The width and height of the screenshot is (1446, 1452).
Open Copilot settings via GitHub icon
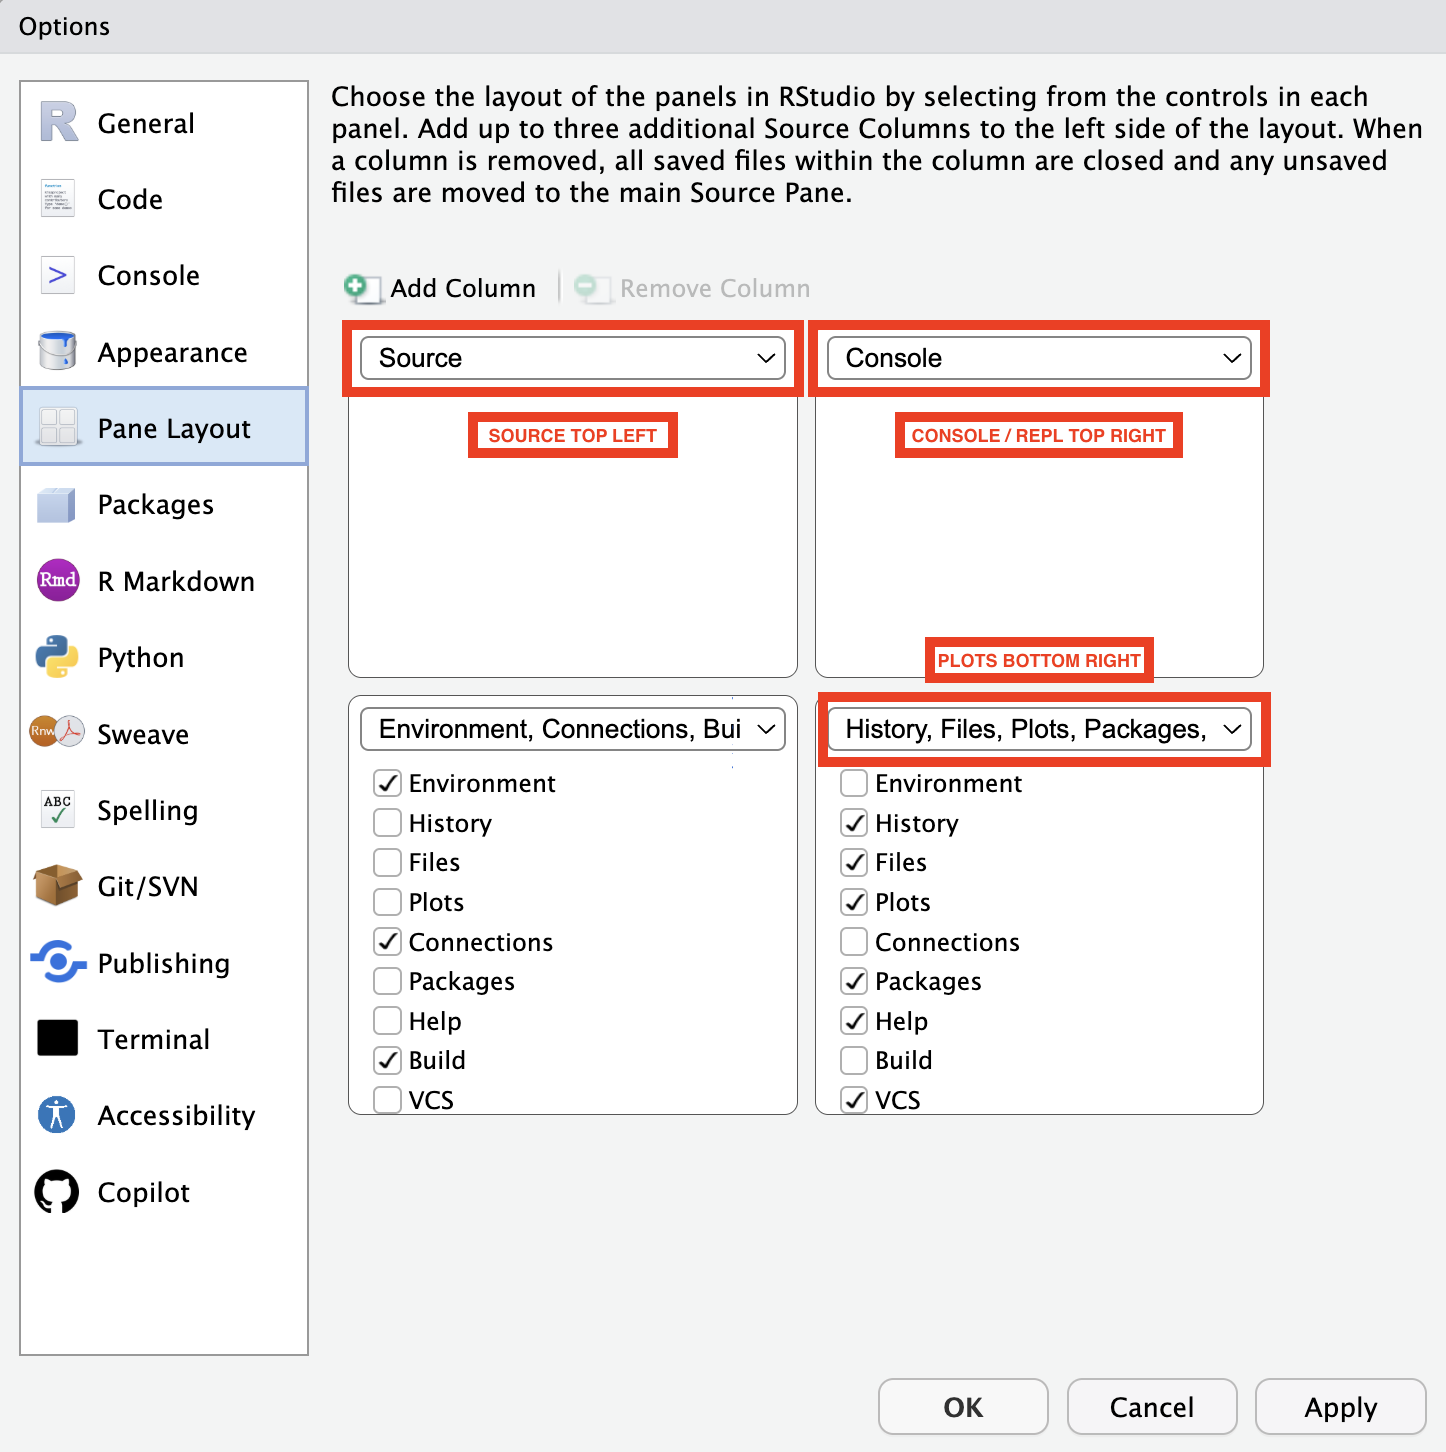[x=58, y=1191]
